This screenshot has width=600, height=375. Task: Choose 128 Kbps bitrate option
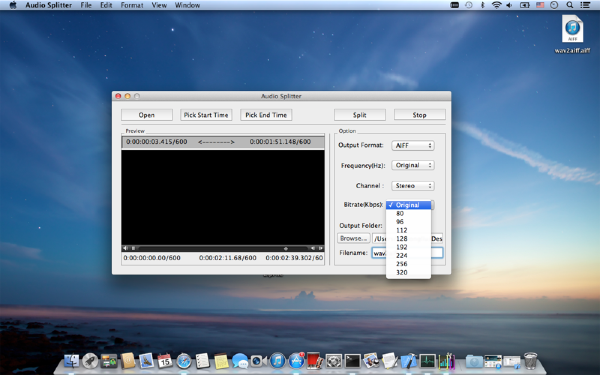pos(408,239)
